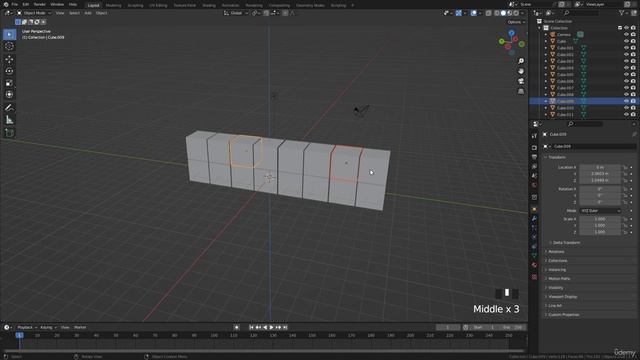Open the Edit menu
The height and width of the screenshot is (360, 640).
[26, 4]
